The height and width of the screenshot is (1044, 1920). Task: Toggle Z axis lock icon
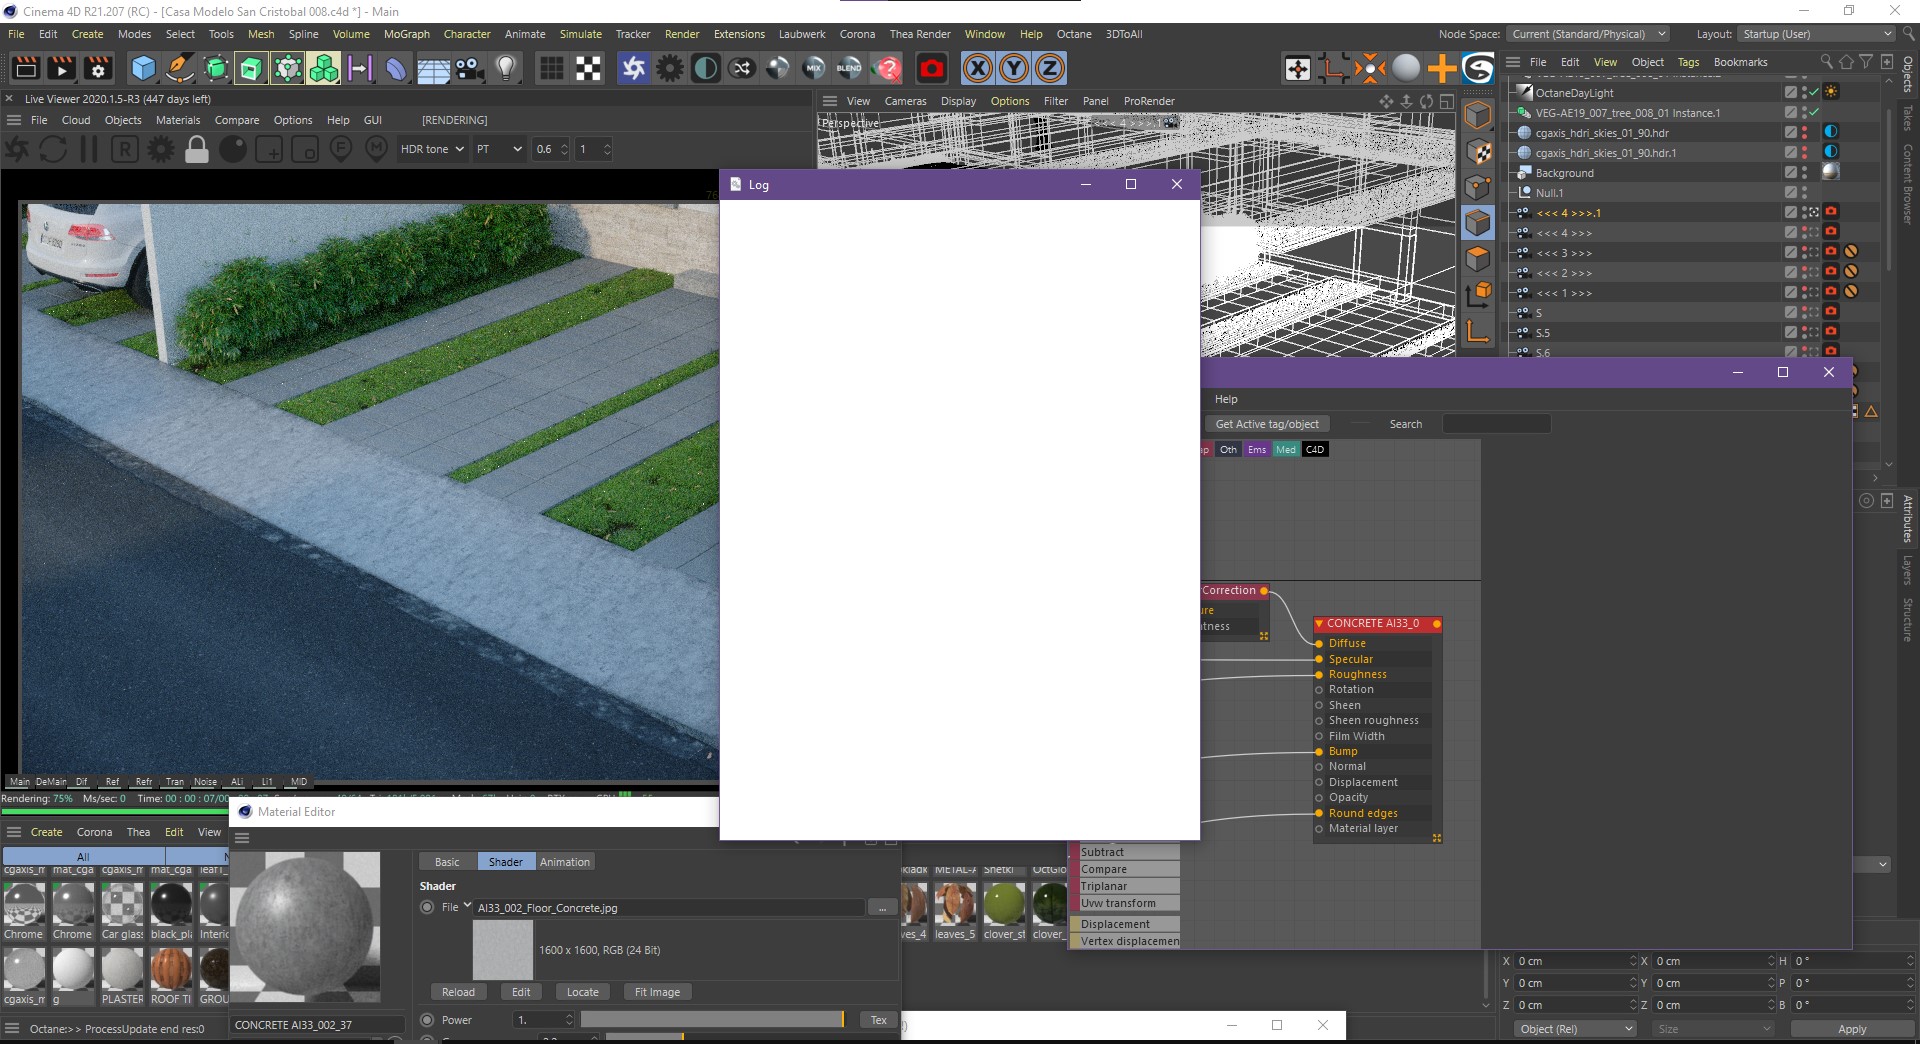[x=1050, y=68]
